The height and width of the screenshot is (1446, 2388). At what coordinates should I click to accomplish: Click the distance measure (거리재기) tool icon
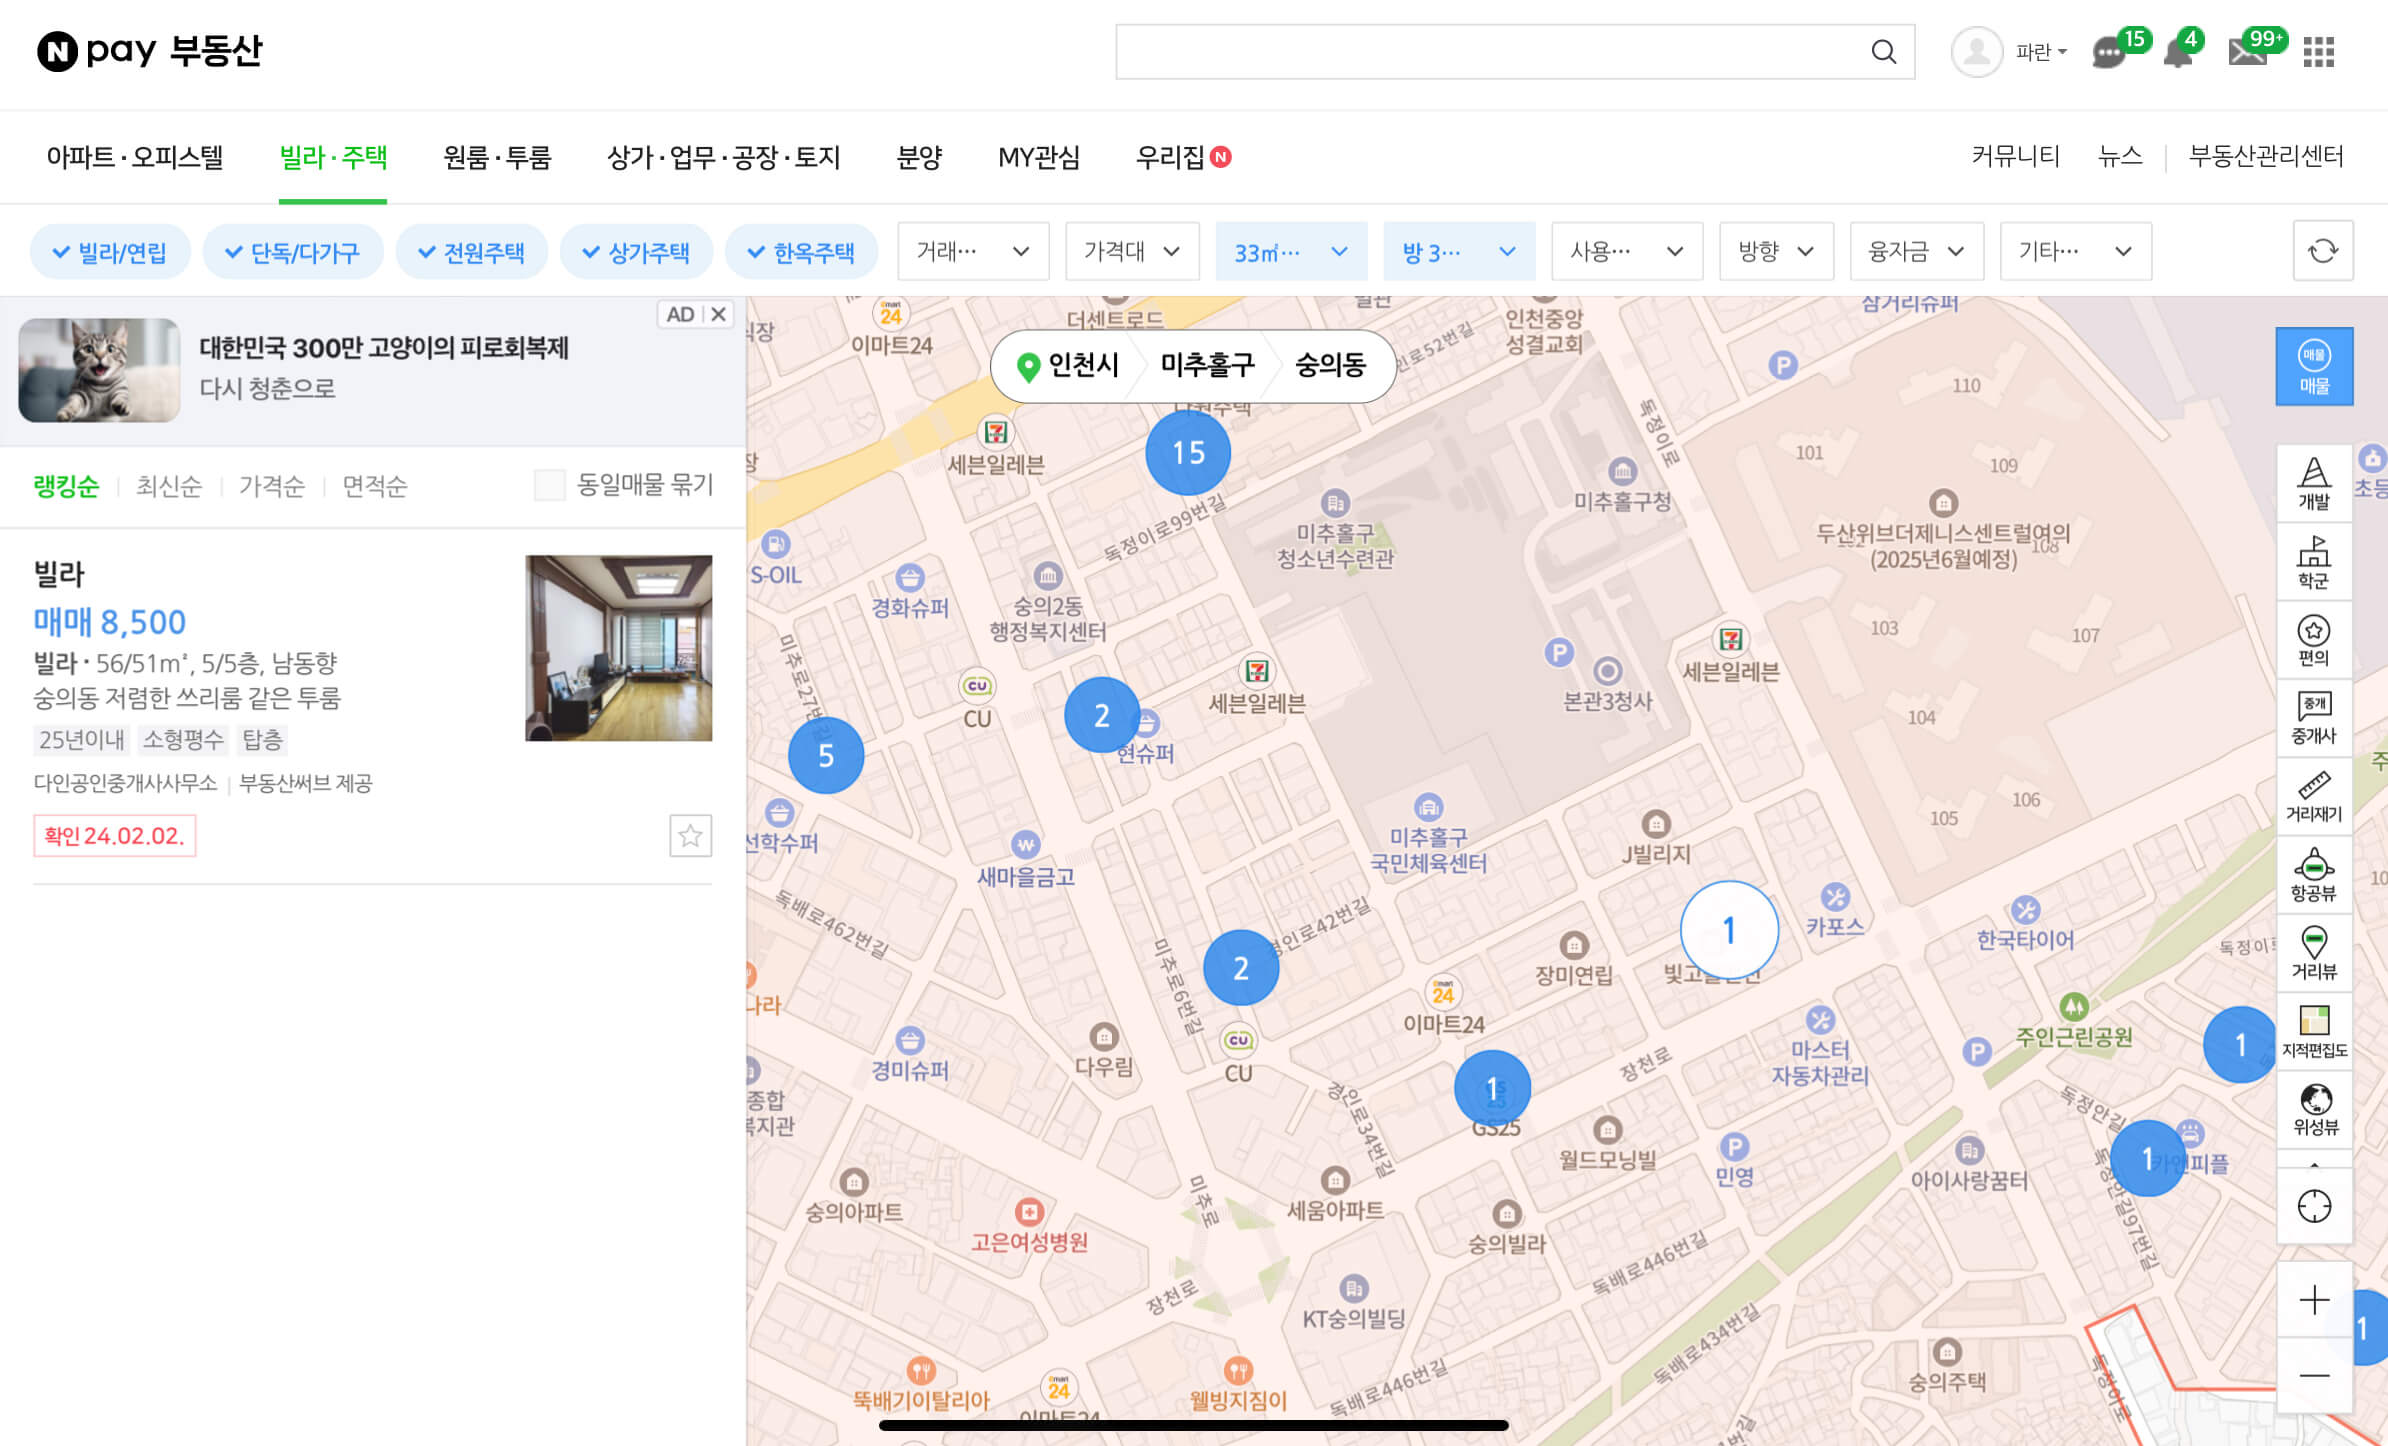click(2313, 796)
